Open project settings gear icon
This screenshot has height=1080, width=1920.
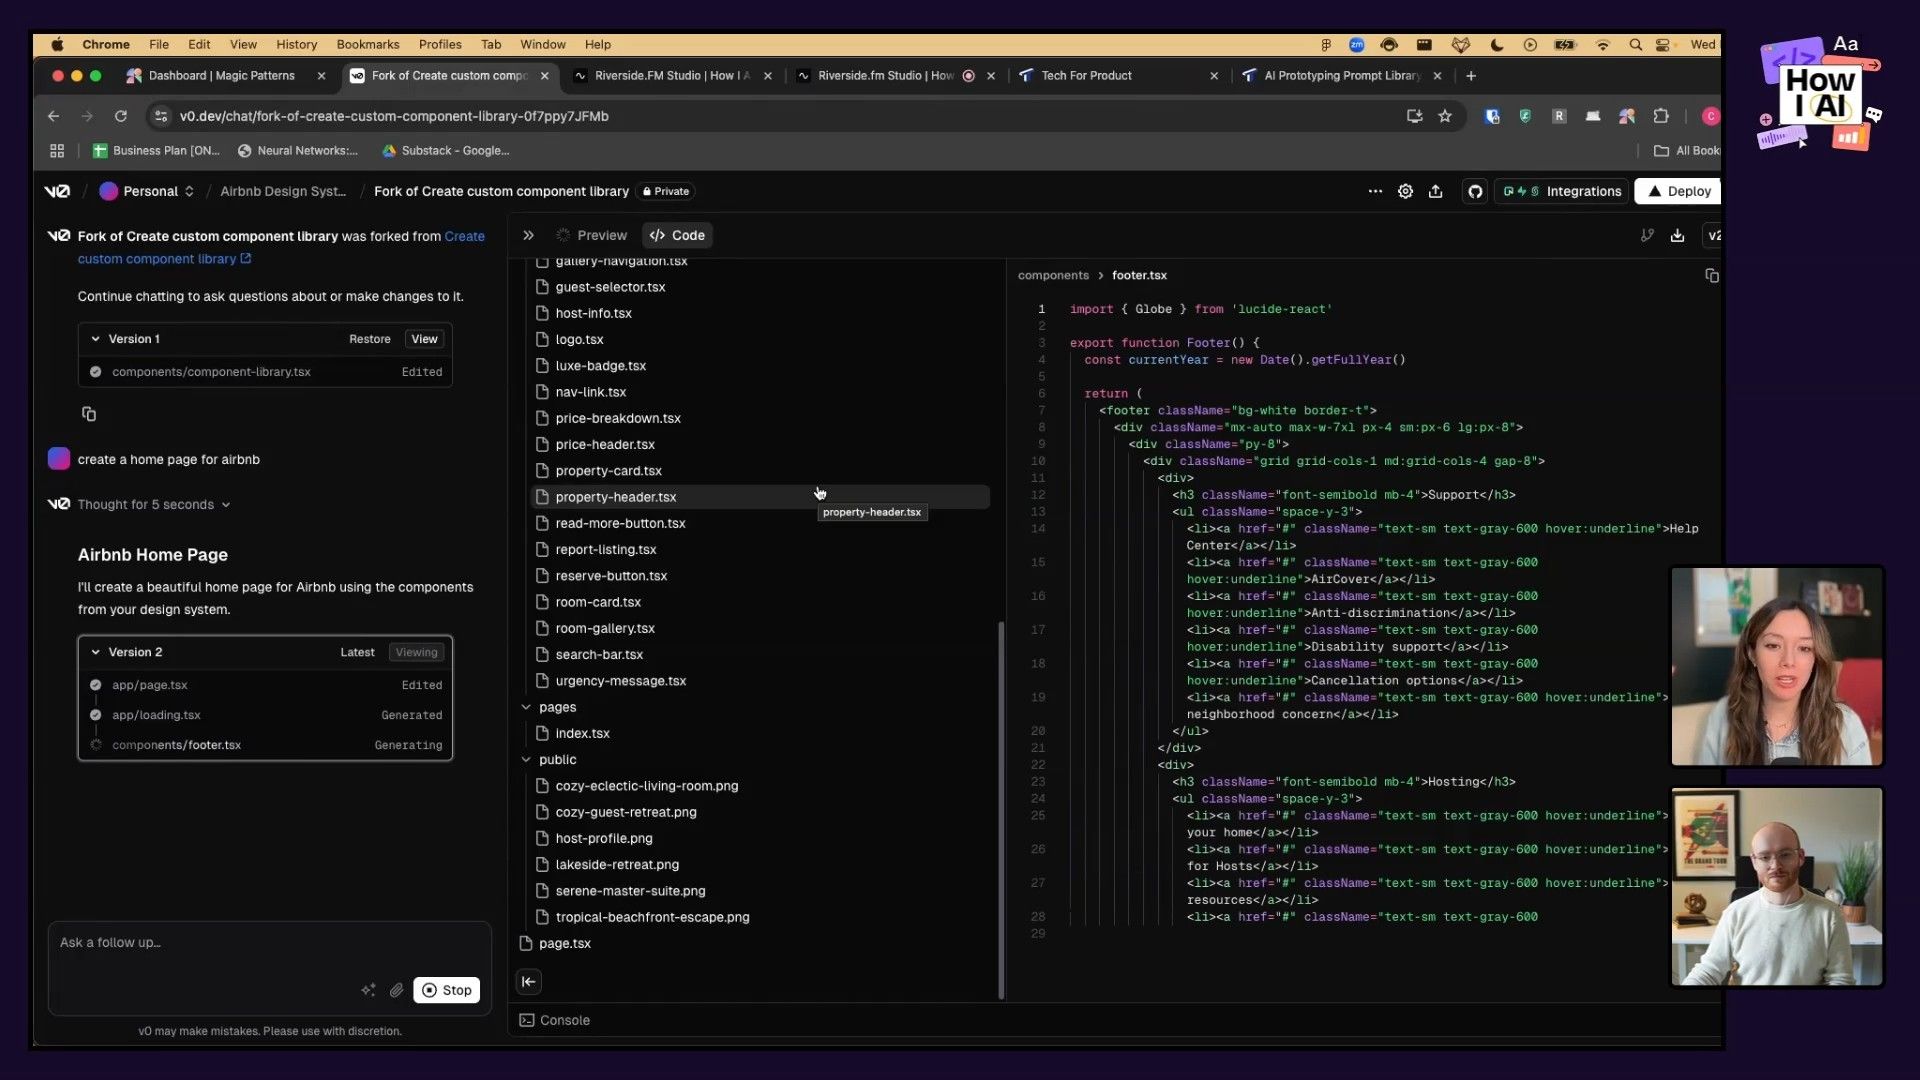point(1405,191)
